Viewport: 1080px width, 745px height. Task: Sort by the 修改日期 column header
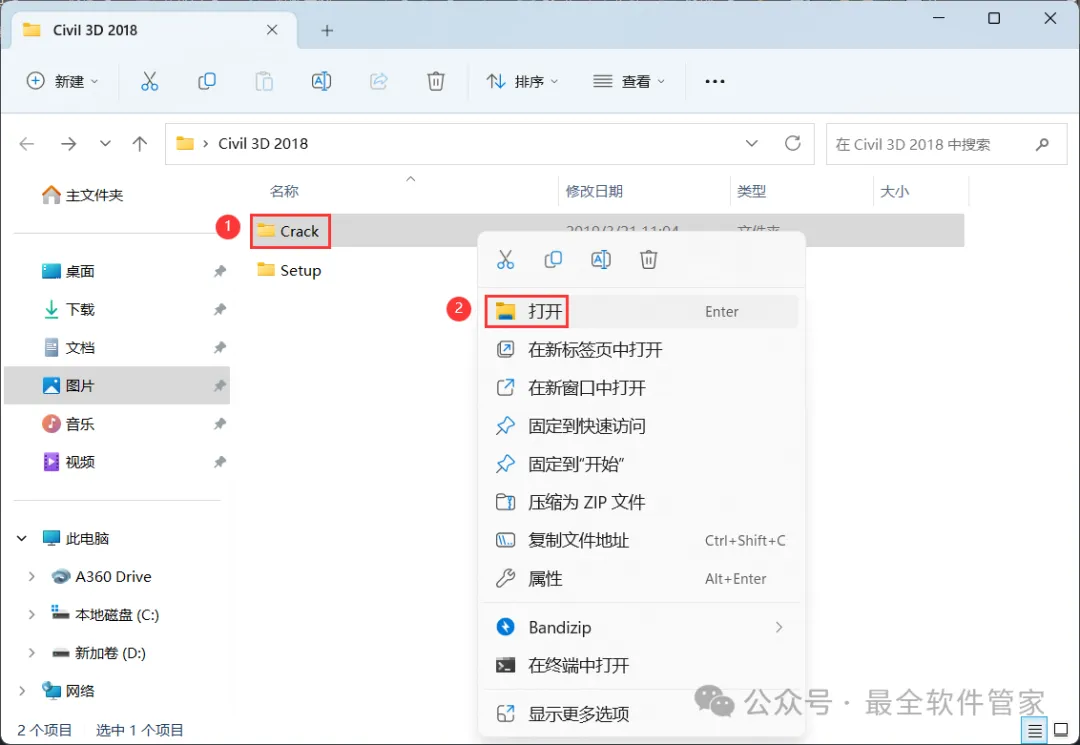tap(594, 191)
